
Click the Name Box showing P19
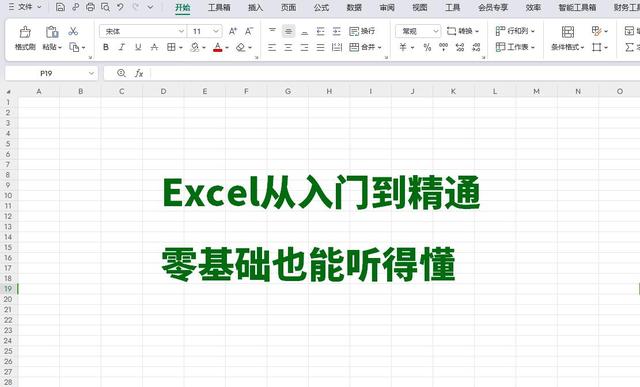tap(51, 73)
